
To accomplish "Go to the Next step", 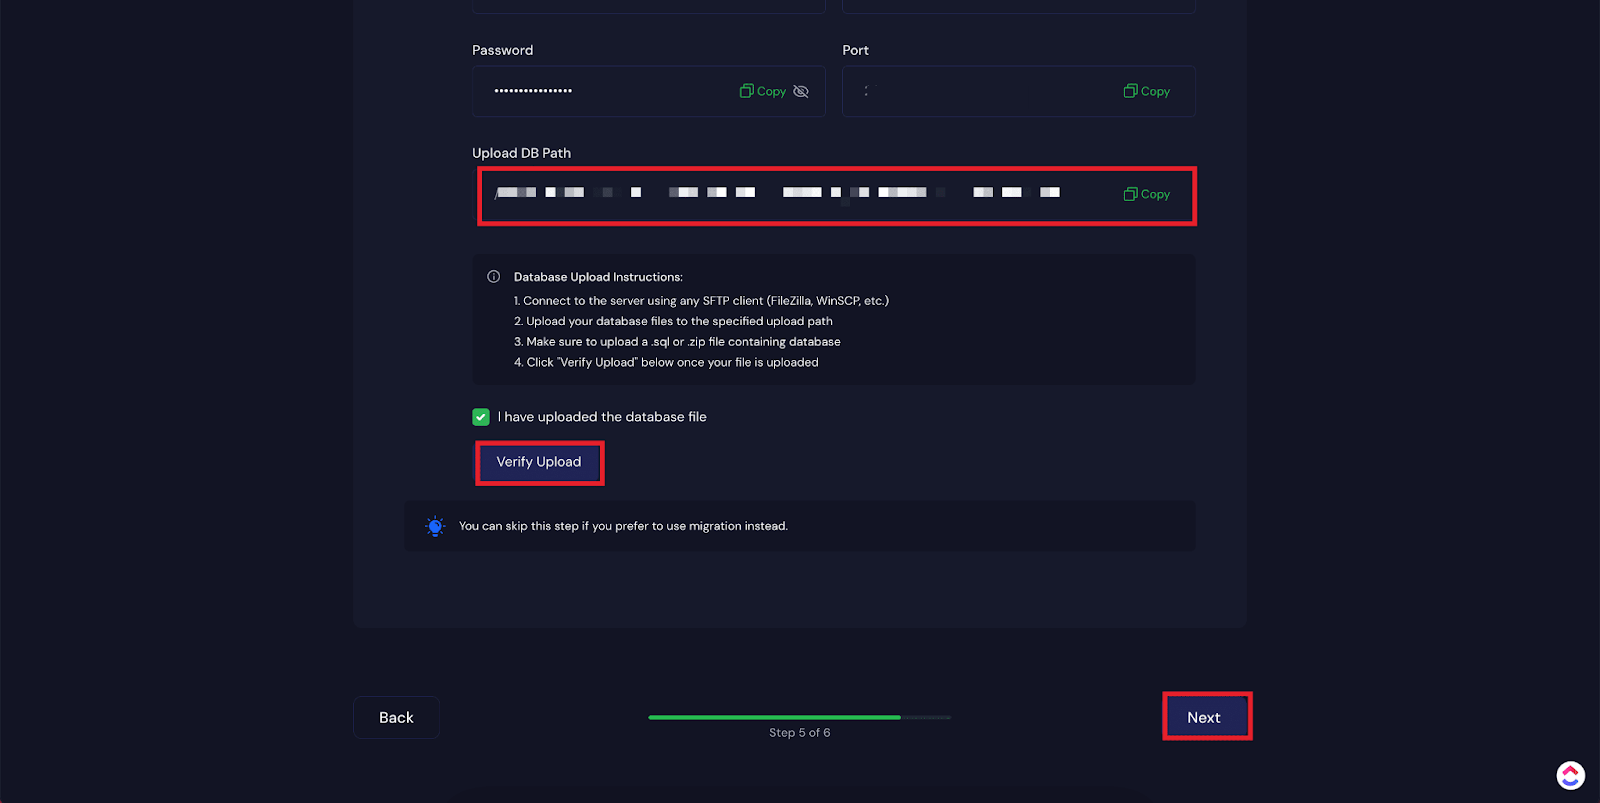I will 1204,717.
